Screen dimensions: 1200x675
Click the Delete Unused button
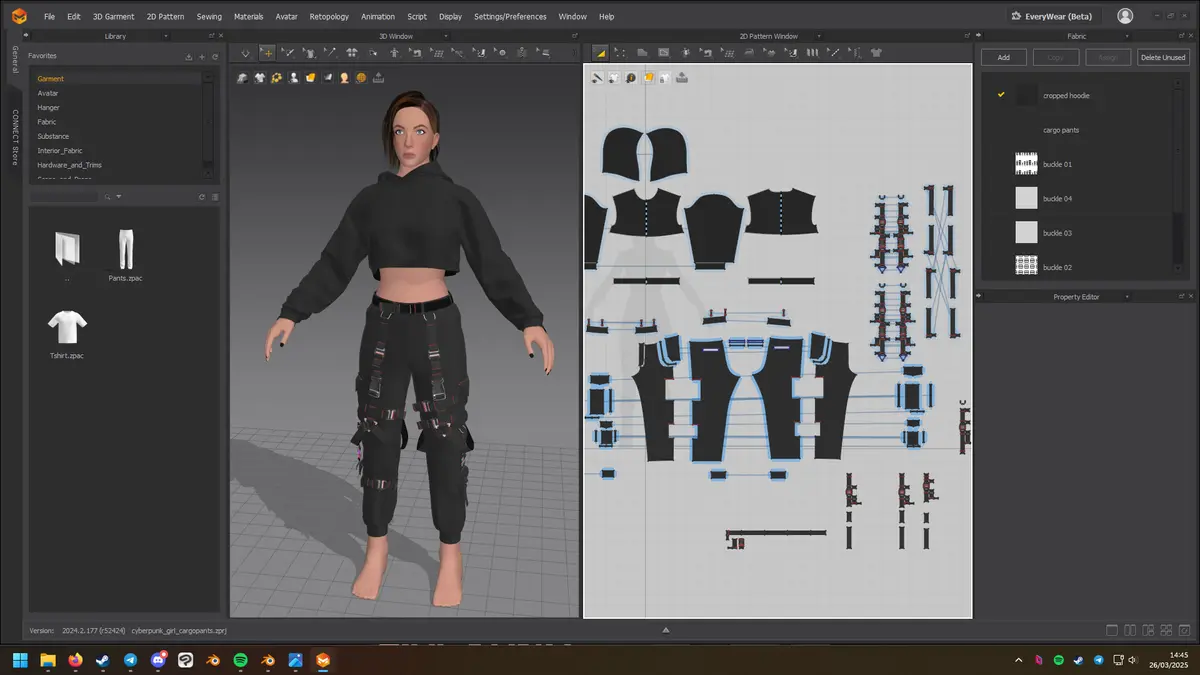coord(1163,57)
